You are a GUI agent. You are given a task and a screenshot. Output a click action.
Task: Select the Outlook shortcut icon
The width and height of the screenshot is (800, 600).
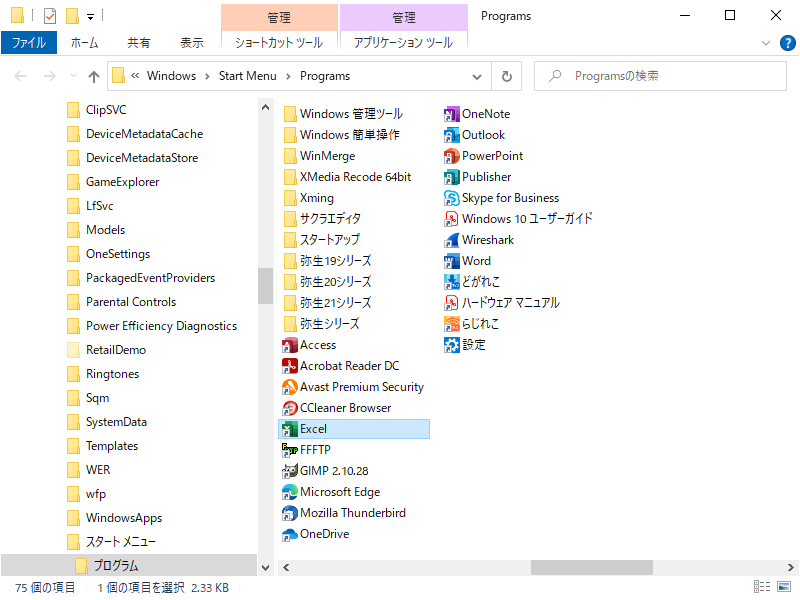click(x=452, y=135)
